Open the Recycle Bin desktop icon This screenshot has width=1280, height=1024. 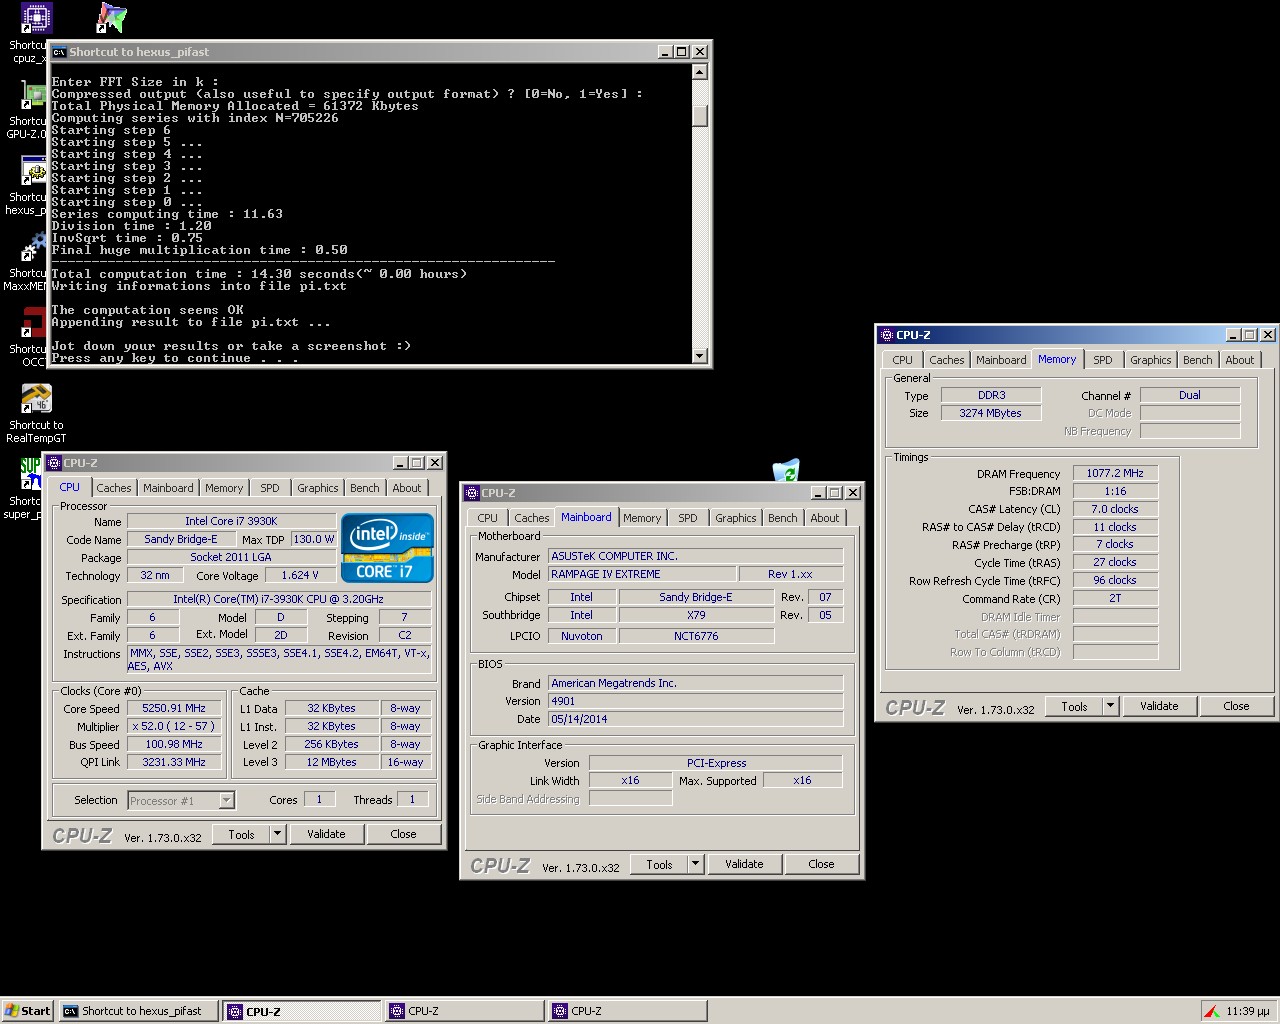pyautogui.click(x=786, y=470)
